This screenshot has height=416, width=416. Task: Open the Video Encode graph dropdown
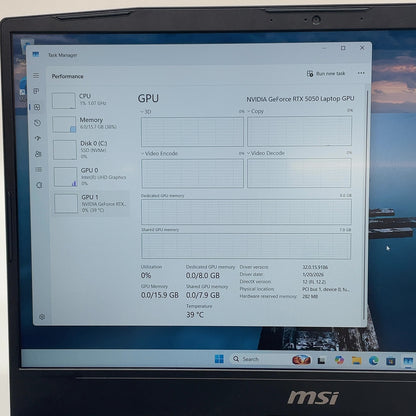point(159,153)
